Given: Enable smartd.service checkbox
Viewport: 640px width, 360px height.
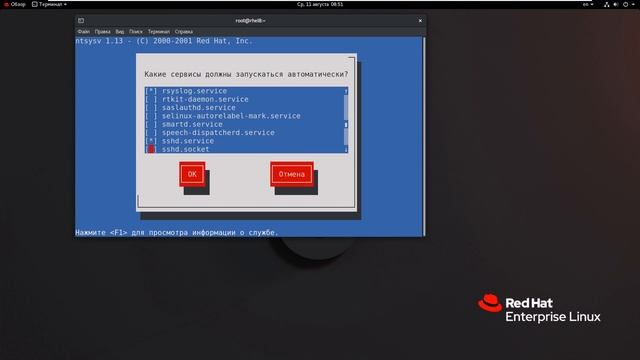Looking at the screenshot, I should pos(151,124).
